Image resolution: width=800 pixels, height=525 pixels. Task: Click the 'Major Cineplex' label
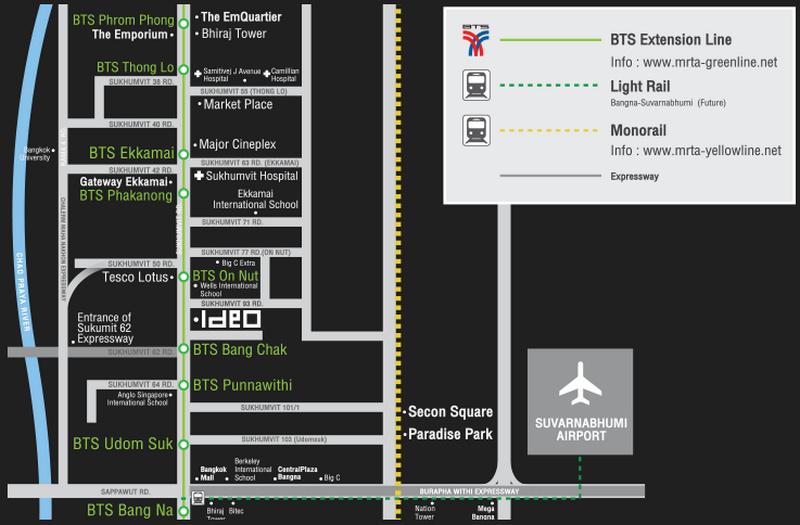[x=237, y=144]
